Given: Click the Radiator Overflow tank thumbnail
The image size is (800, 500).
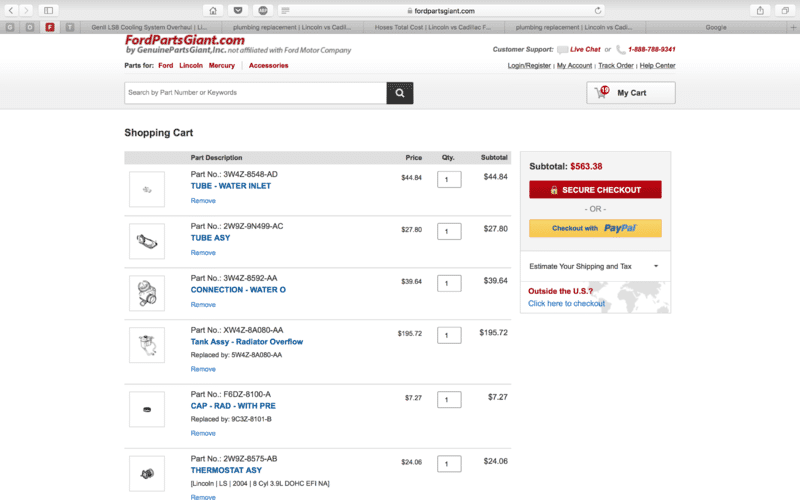Looking at the screenshot, I should [x=147, y=344].
